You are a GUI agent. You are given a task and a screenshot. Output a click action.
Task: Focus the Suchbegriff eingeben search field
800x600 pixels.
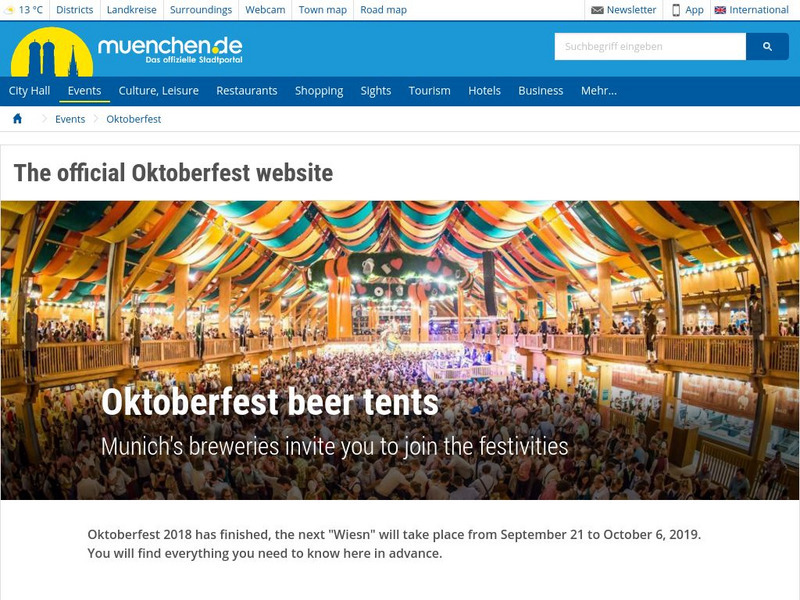[x=650, y=46]
